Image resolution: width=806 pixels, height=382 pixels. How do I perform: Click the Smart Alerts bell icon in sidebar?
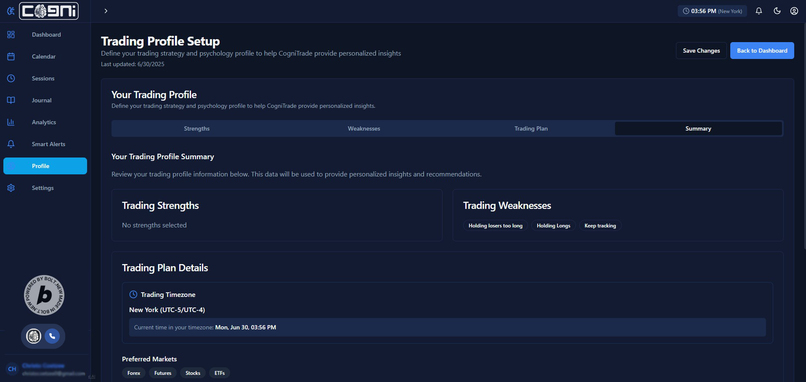(11, 144)
